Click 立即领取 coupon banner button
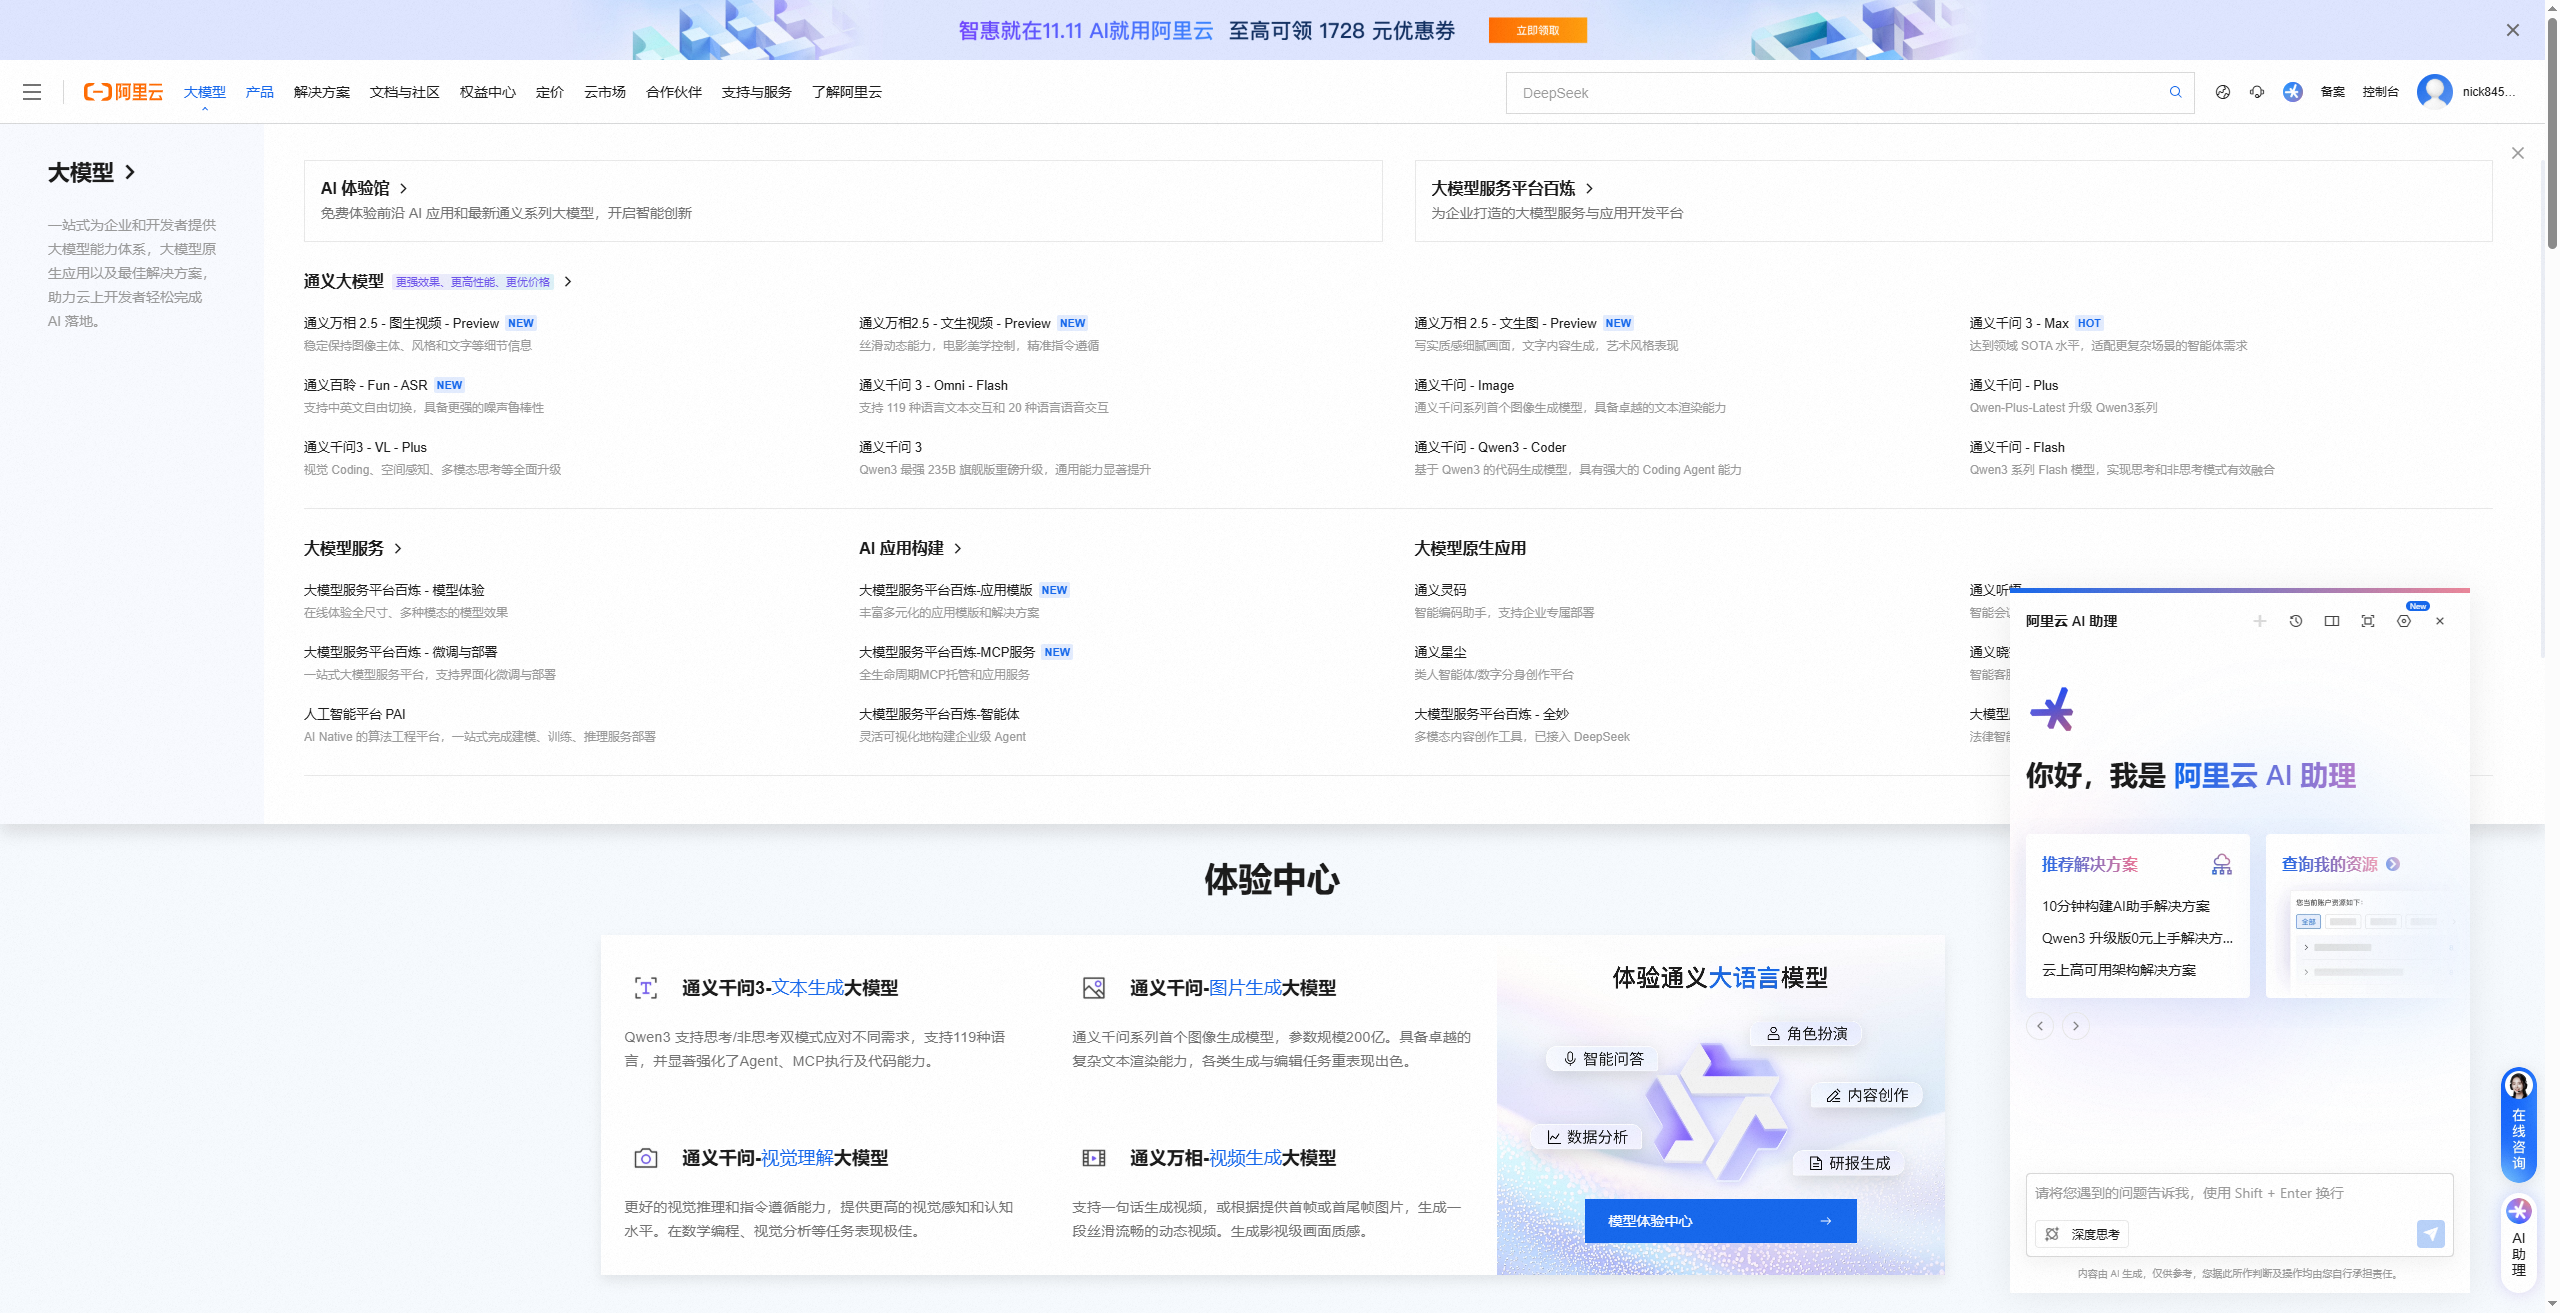The width and height of the screenshot is (2560, 1313). (1537, 30)
